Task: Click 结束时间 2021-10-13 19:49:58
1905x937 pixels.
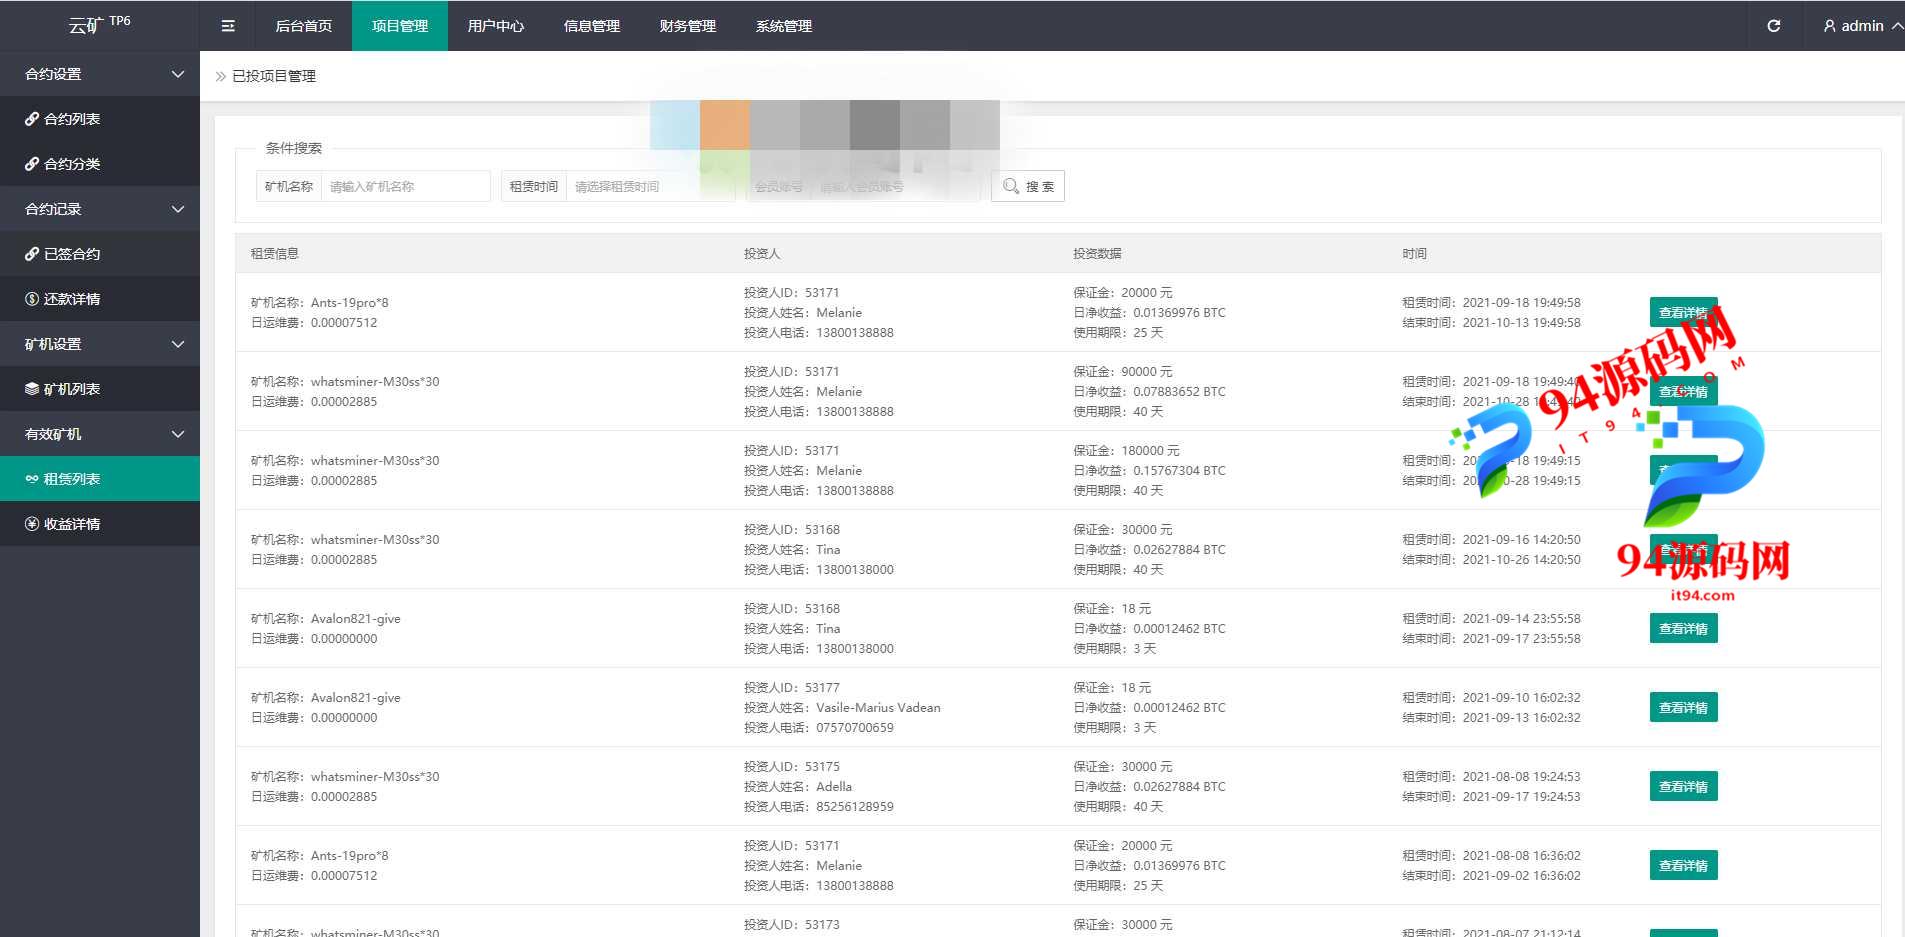Action: coord(1491,322)
